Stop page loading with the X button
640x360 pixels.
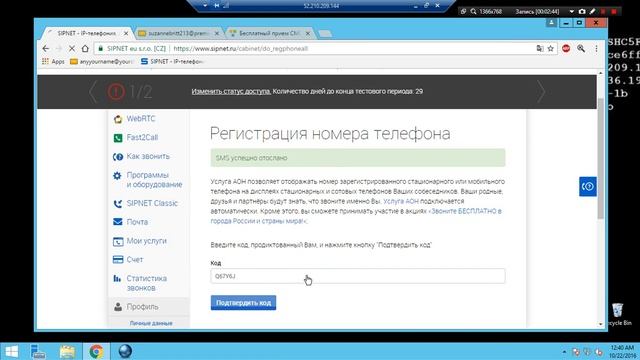(72, 49)
